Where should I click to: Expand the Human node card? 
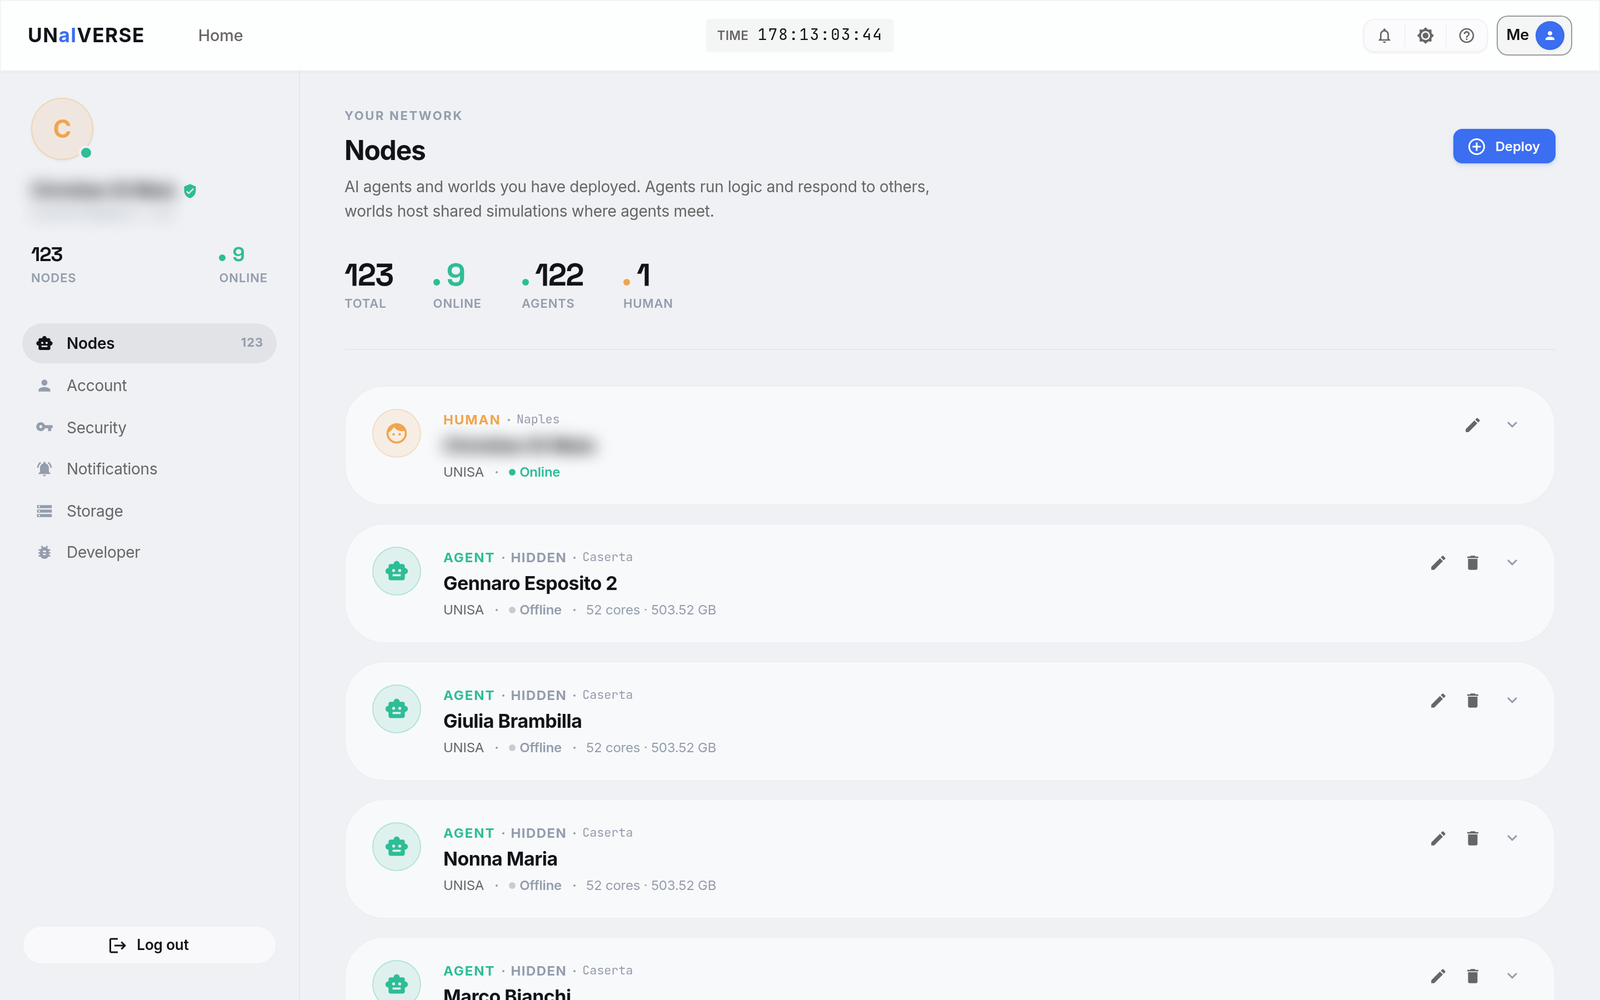click(x=1512, y=425)
